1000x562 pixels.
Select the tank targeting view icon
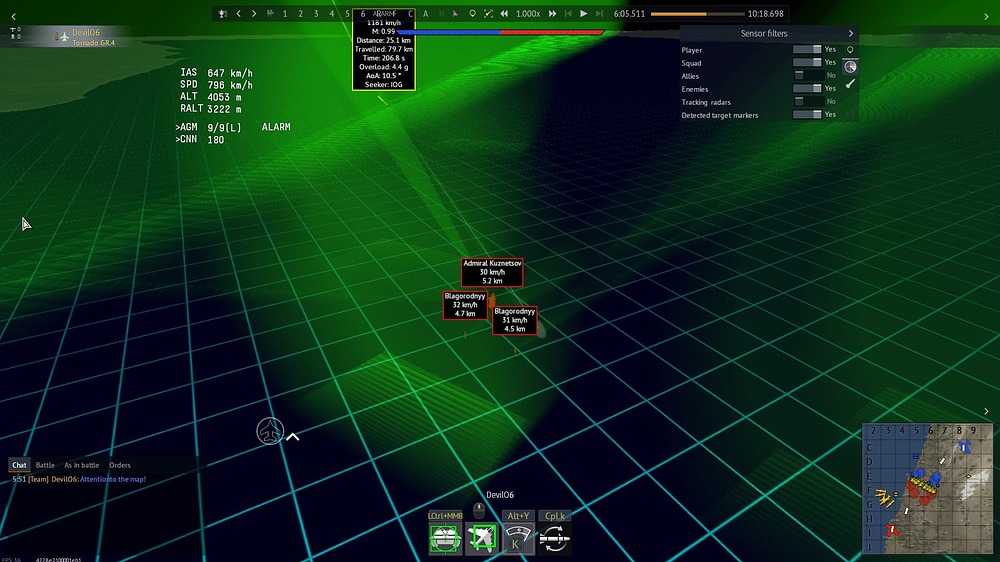point(445,538)
